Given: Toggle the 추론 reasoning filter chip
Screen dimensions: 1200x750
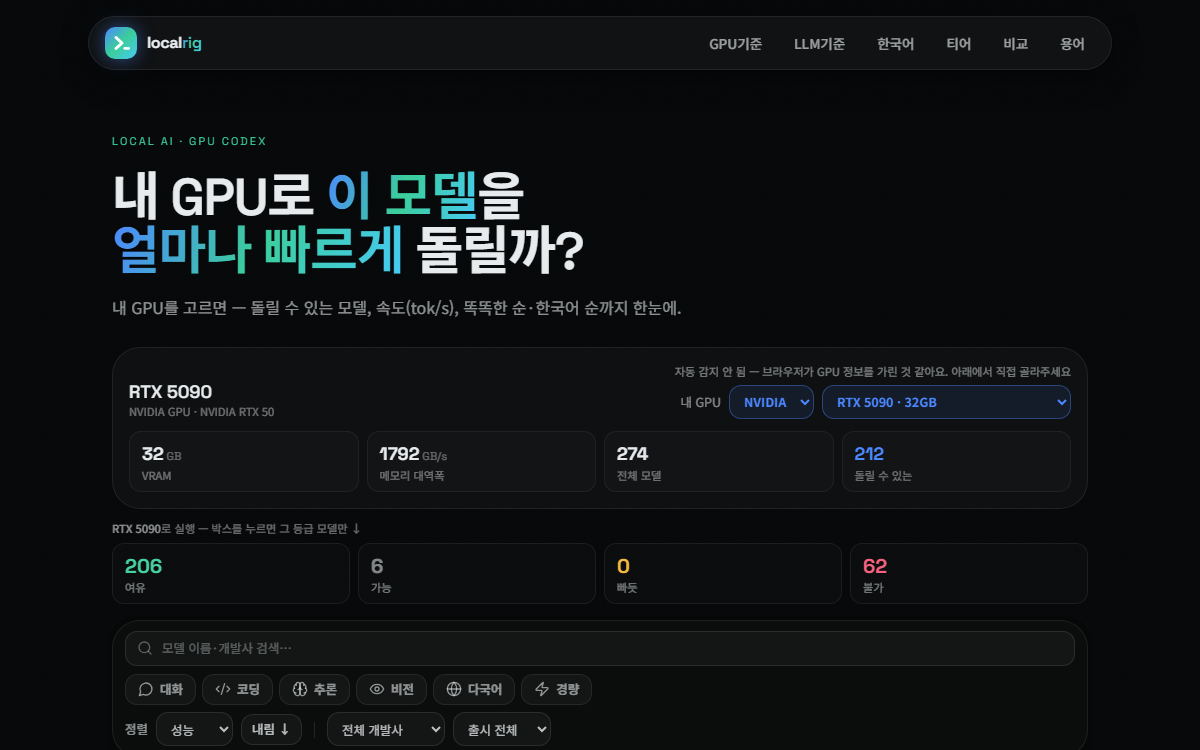Looking at the screenshot, I should tap(314, 689).
